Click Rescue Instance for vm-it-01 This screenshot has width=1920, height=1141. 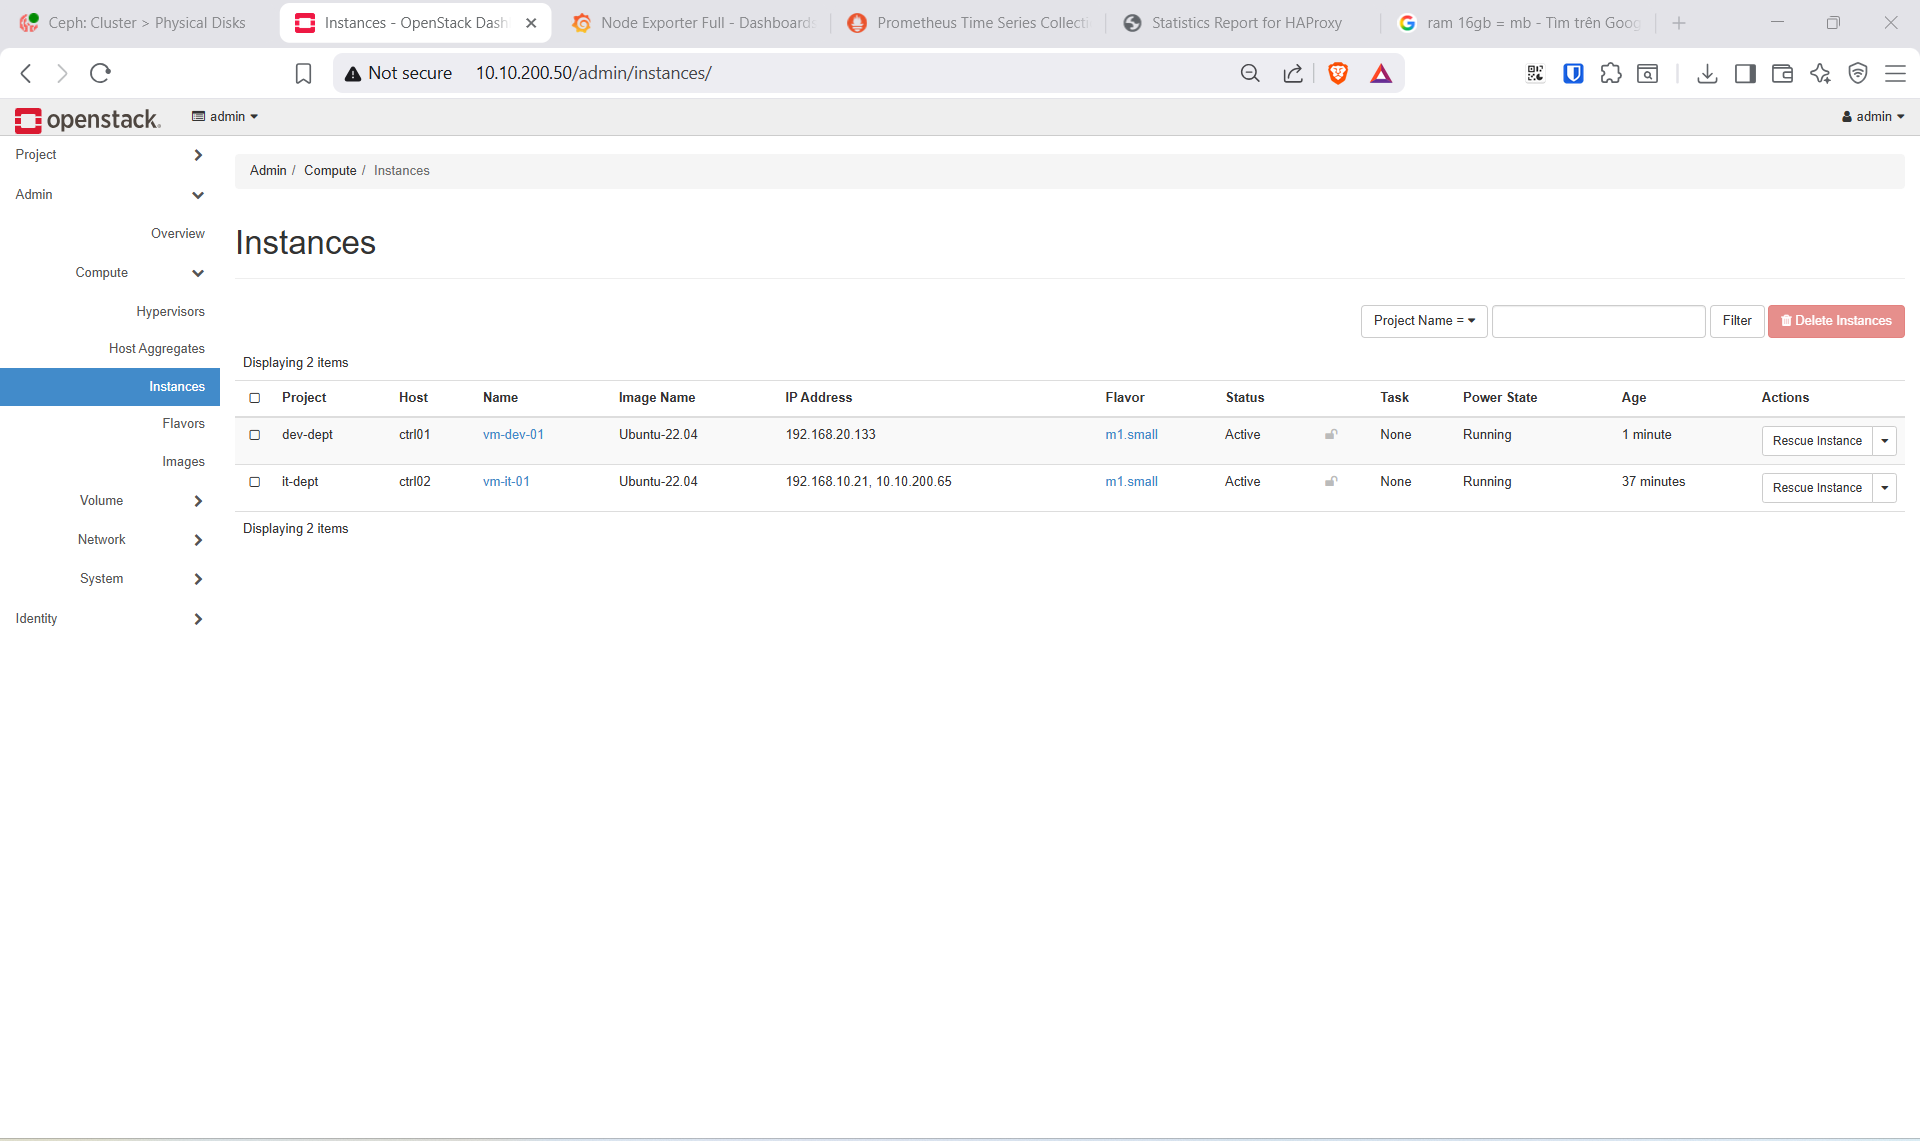tap(1817, 488)
